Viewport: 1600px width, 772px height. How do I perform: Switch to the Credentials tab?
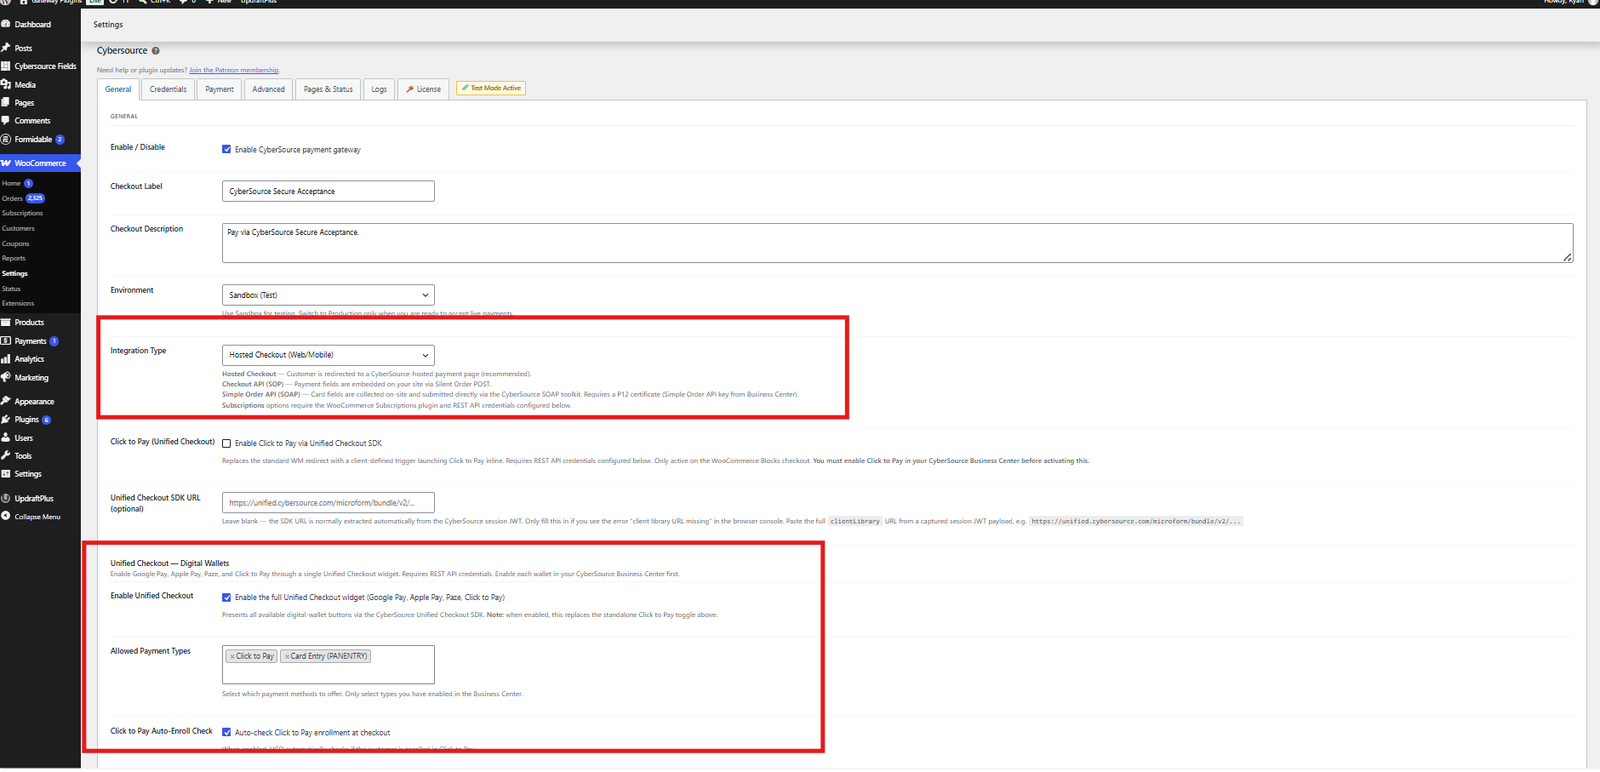tap(168, 89)
